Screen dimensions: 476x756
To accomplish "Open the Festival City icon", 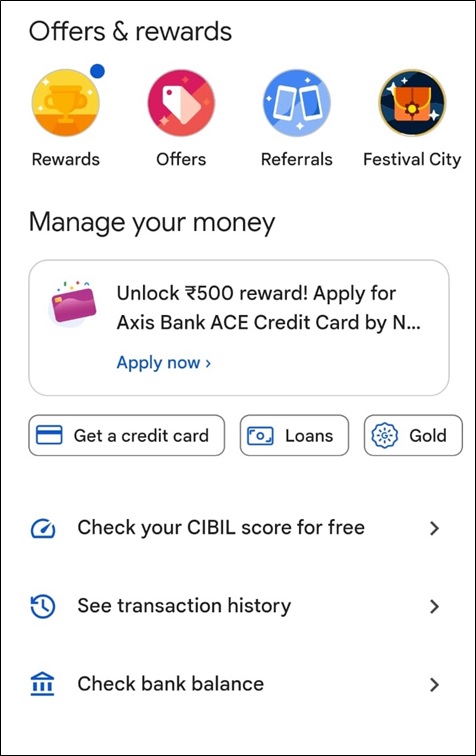I will tap(412, 103).
